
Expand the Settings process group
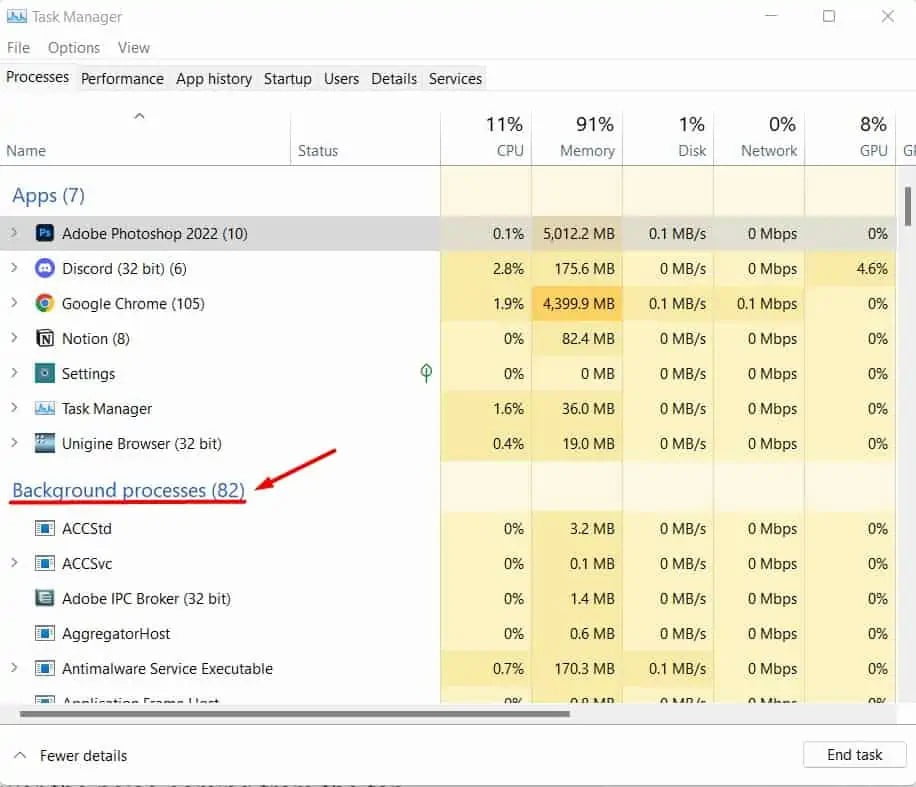click(14, 373)
